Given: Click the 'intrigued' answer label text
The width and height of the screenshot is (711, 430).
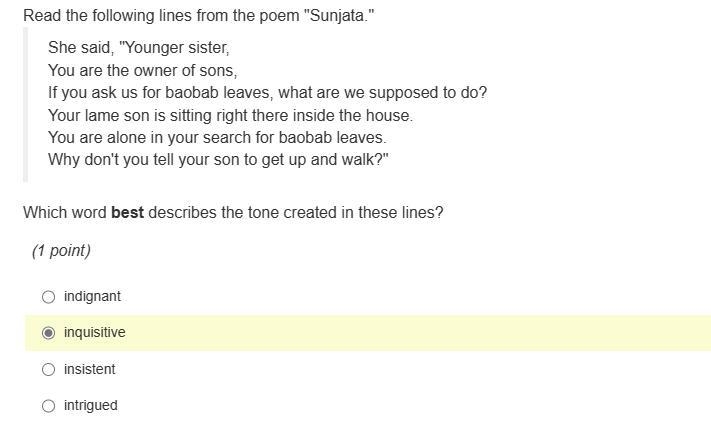Looking at the screenshot, I should [x=91, y=406].
